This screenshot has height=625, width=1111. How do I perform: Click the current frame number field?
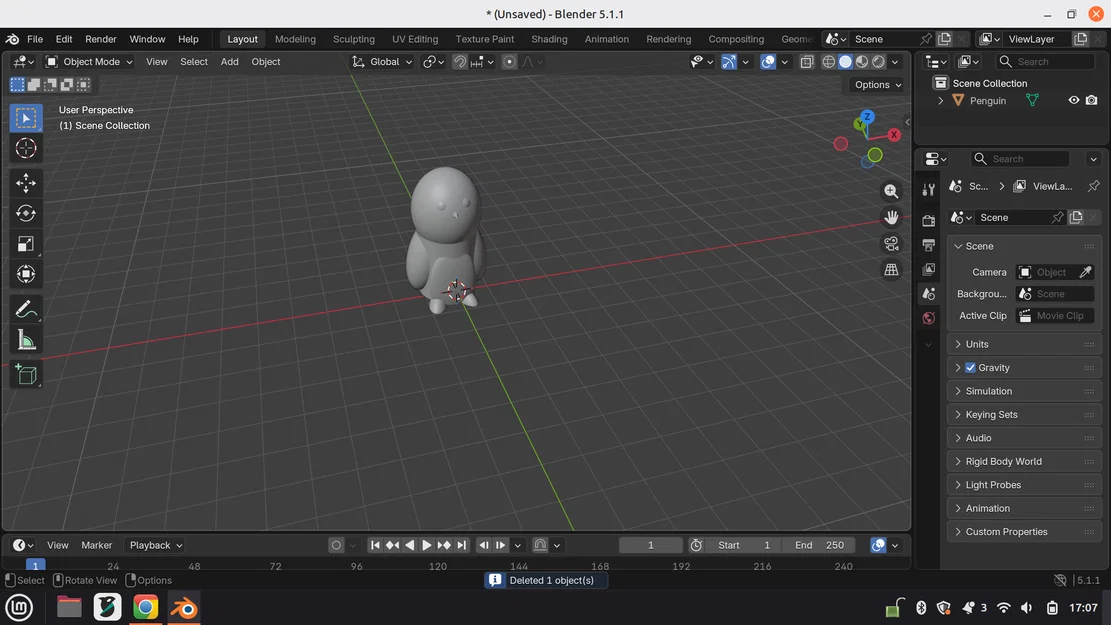coord(650,545)
